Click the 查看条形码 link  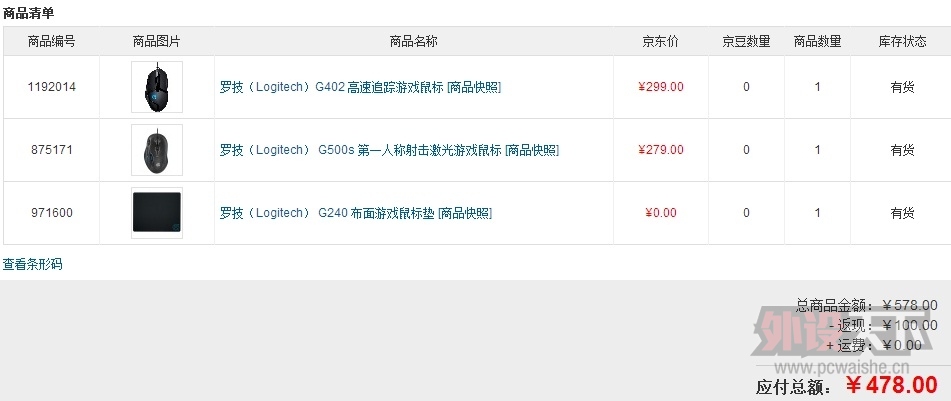[x=32, y=264]
